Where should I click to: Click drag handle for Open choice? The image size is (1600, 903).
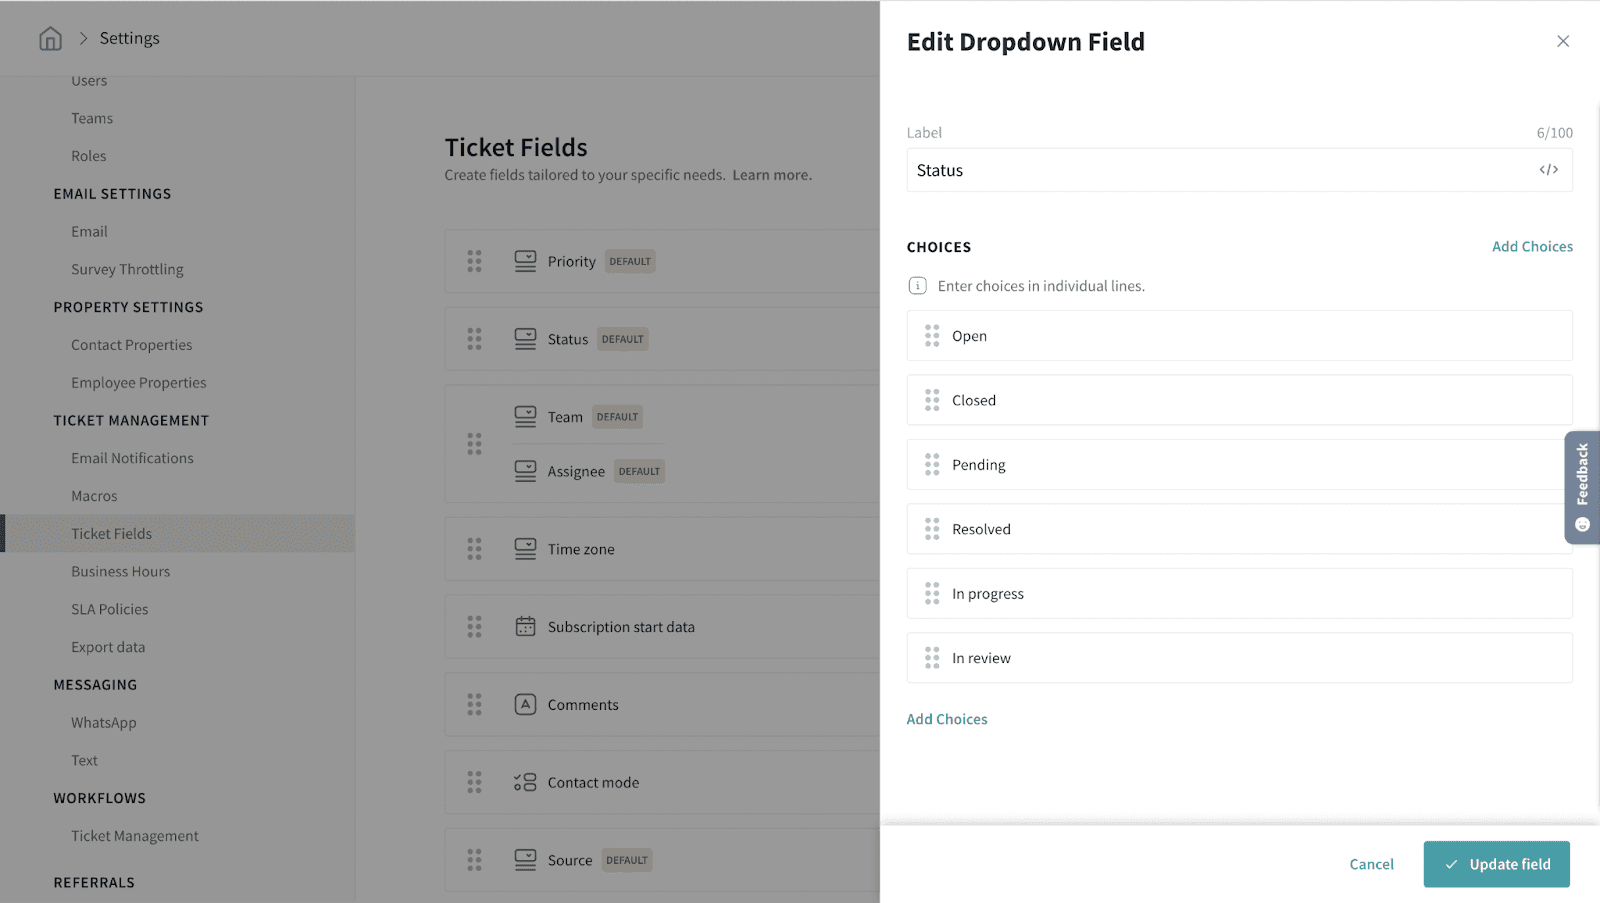932,336
